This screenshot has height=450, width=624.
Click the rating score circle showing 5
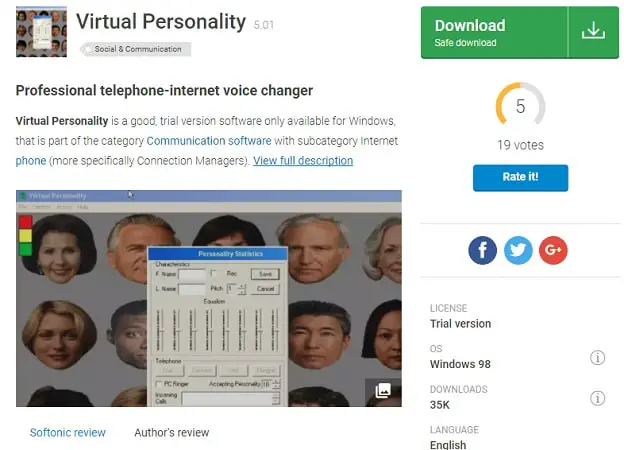point(520,106)
